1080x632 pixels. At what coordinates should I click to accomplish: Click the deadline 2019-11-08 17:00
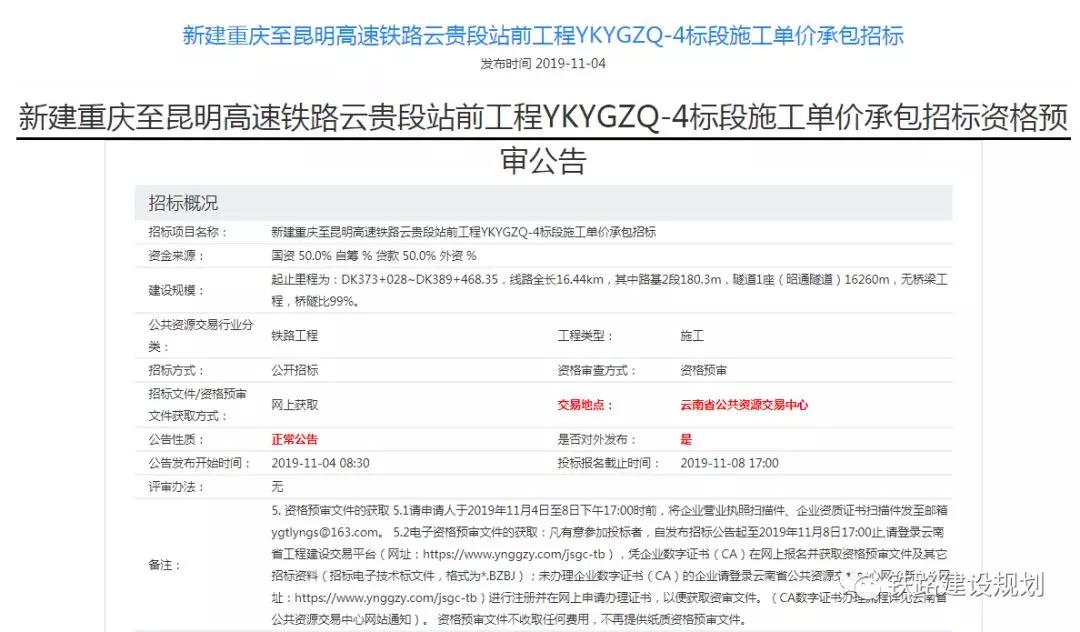point(729,463)
